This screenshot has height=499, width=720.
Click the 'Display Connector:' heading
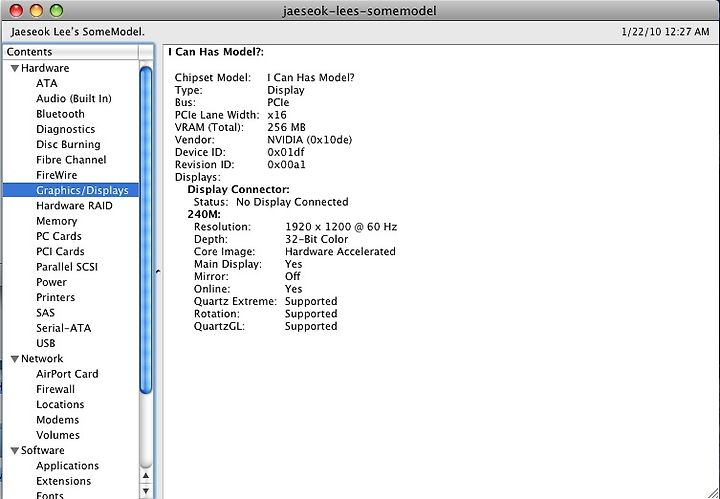pos(238,190)
